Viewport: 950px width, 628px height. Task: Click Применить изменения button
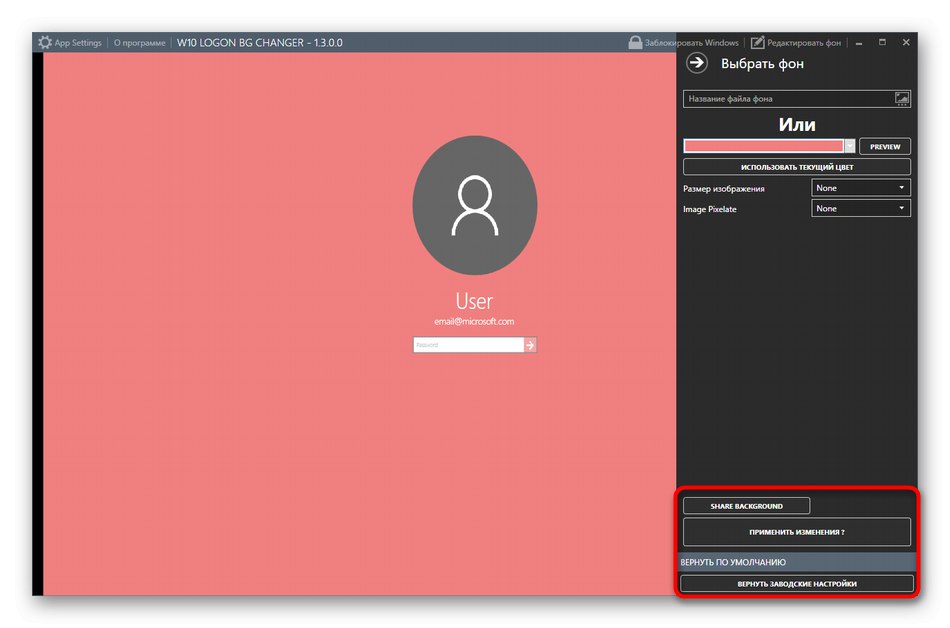[797, 532]
